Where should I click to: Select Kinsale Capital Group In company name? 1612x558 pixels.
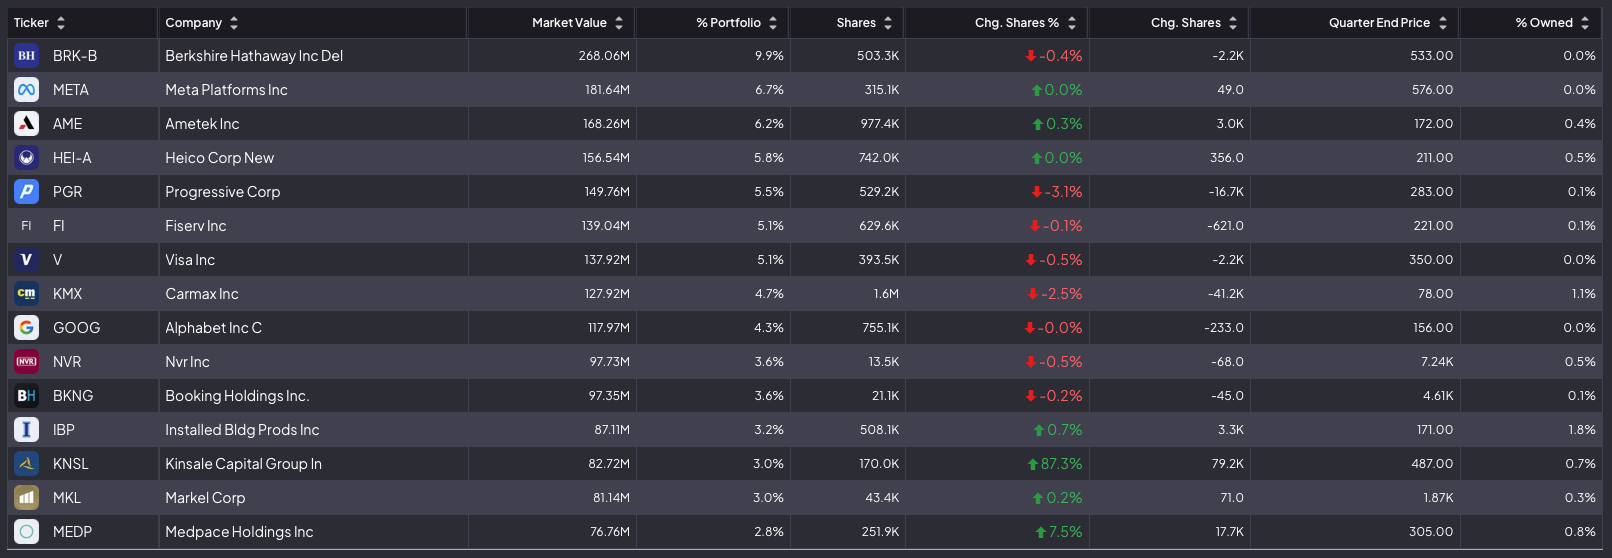[x=243, y=464]
